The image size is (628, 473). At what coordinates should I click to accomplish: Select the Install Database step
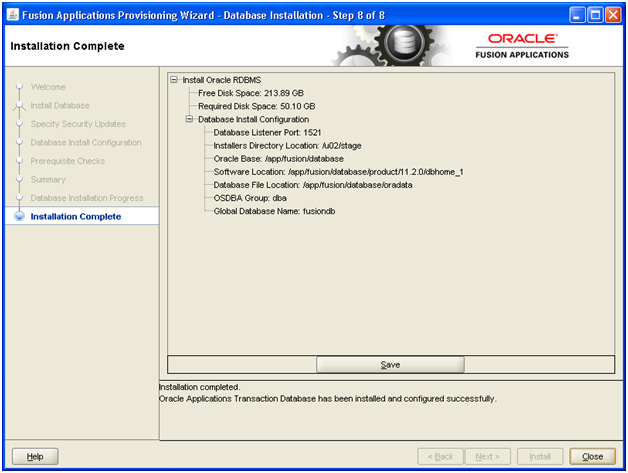pyautogui.click(x=60, y=105)
